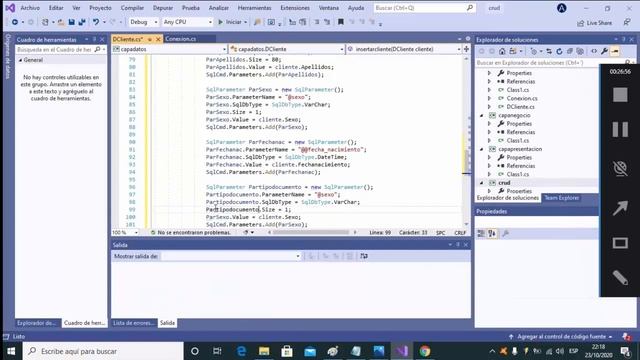640x360 pixels.
Task: Open the Any CPU platform dropdown
Action: tap(187, 22)
